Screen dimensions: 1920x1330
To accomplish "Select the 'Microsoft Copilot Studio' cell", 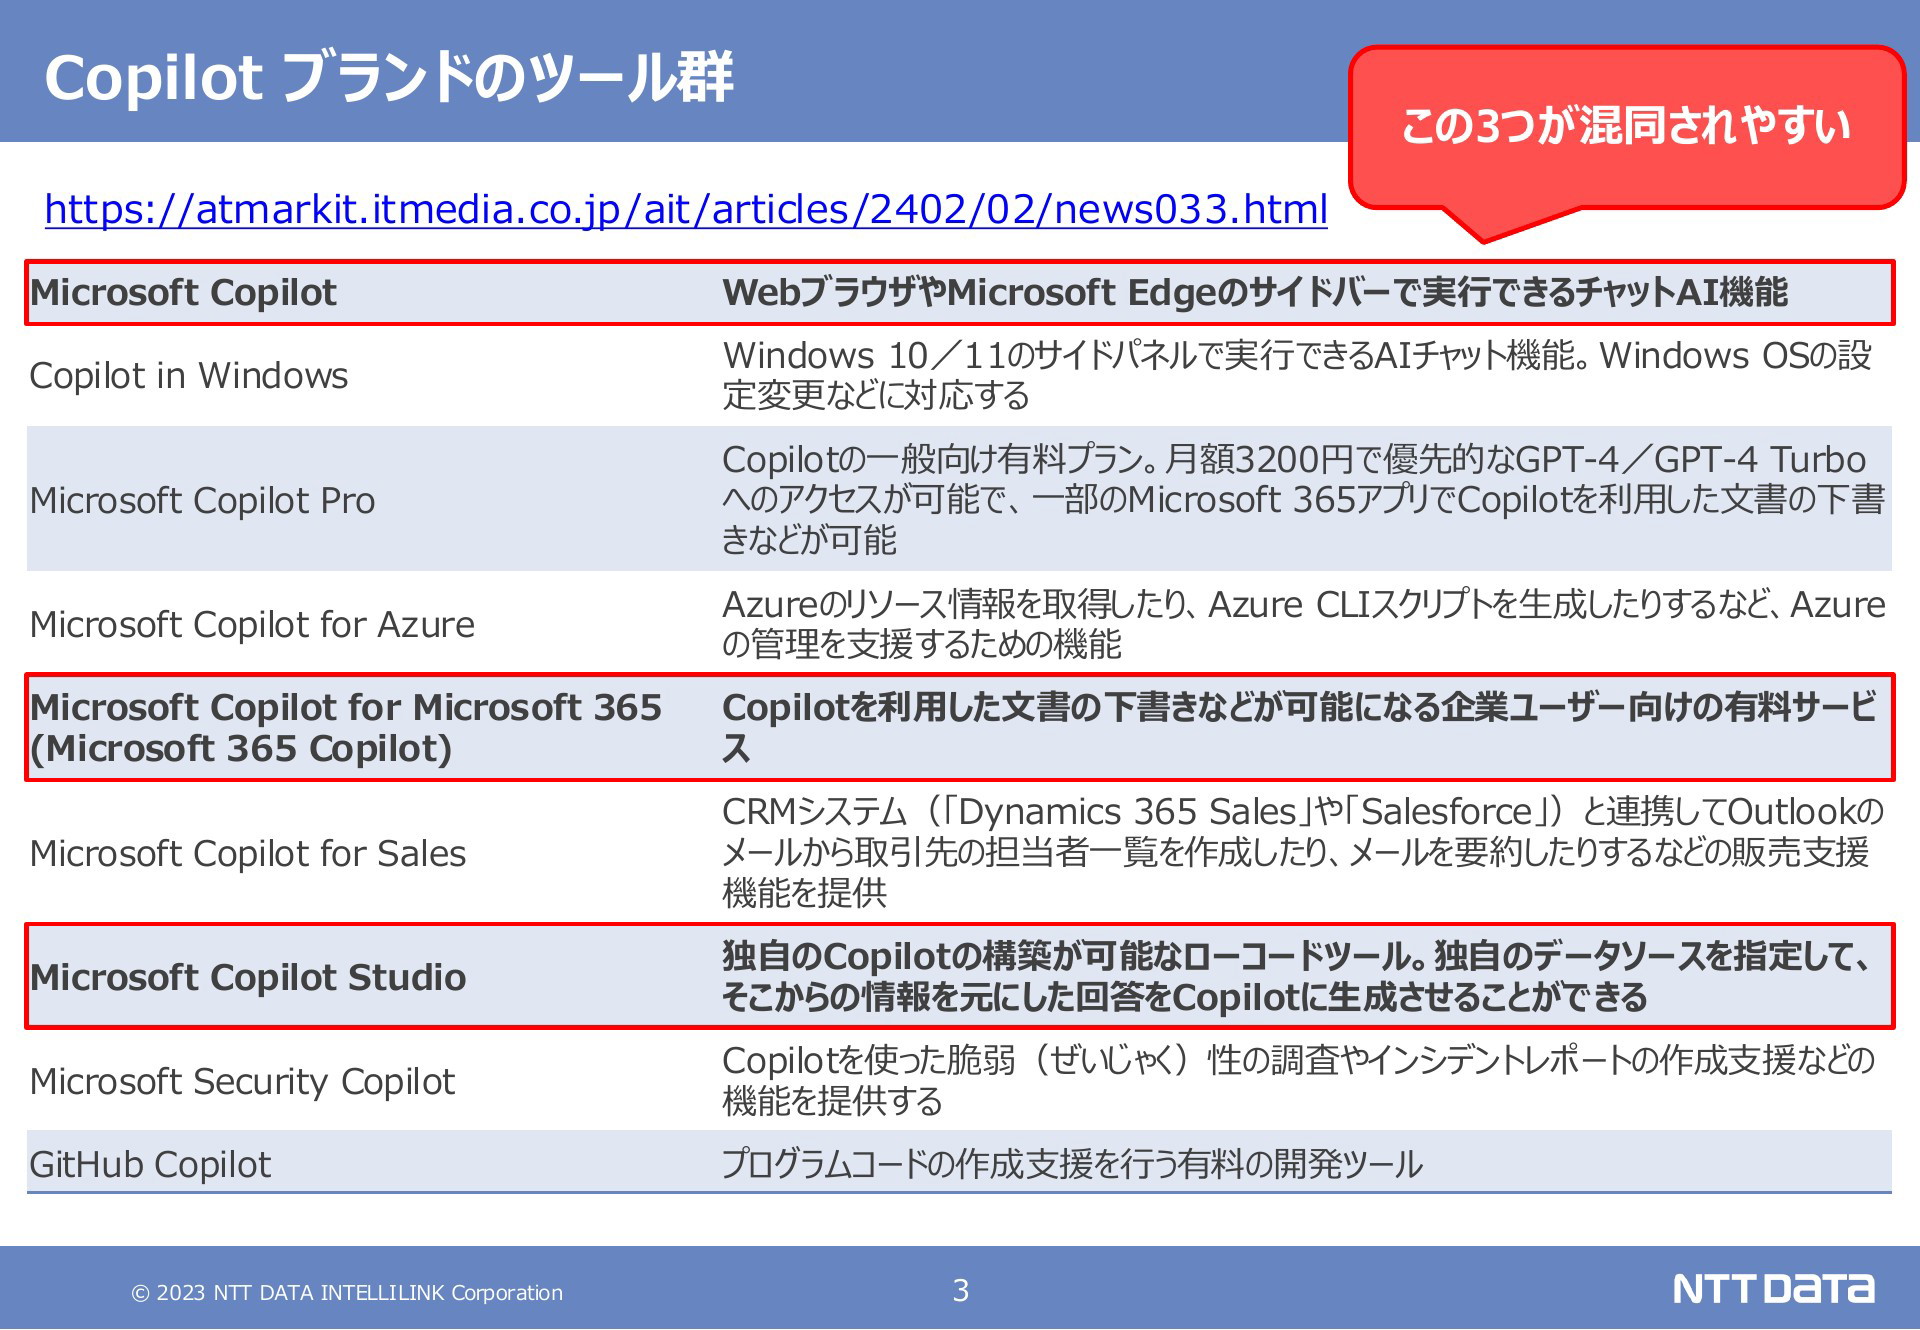I will point(248,977).
